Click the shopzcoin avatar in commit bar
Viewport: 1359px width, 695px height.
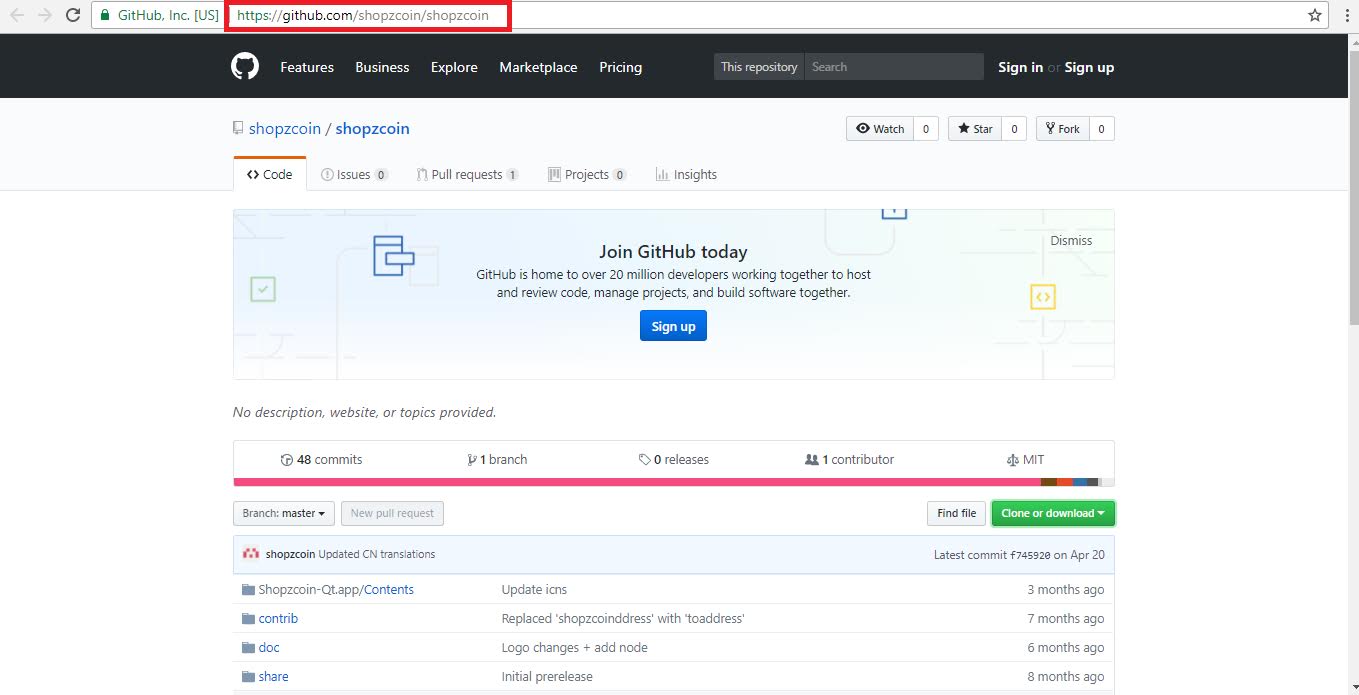(x=251, y=554)
